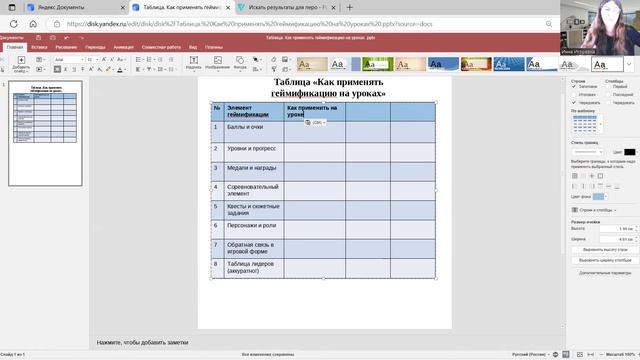The width and height of the screenshot is (640, 360).
Task: Toggle the Чередовать columns checkbox
Action: [608, 103]
